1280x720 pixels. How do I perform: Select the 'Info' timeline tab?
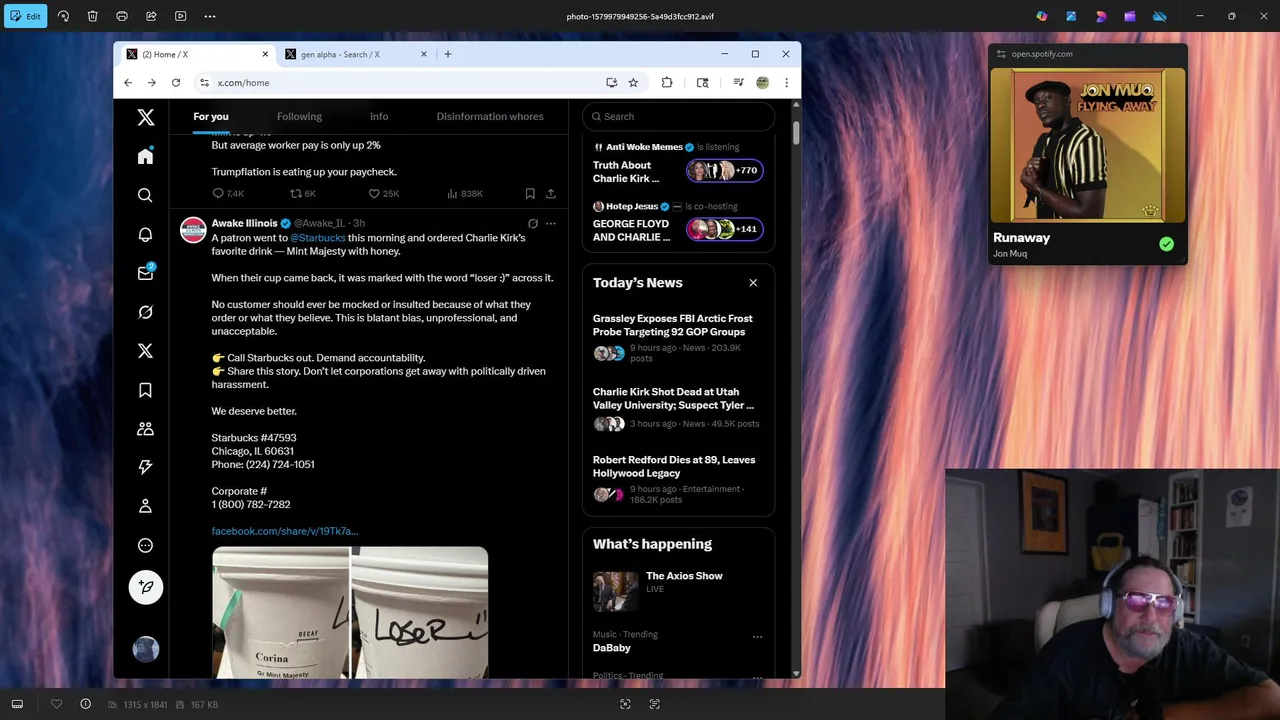[379, 116]
